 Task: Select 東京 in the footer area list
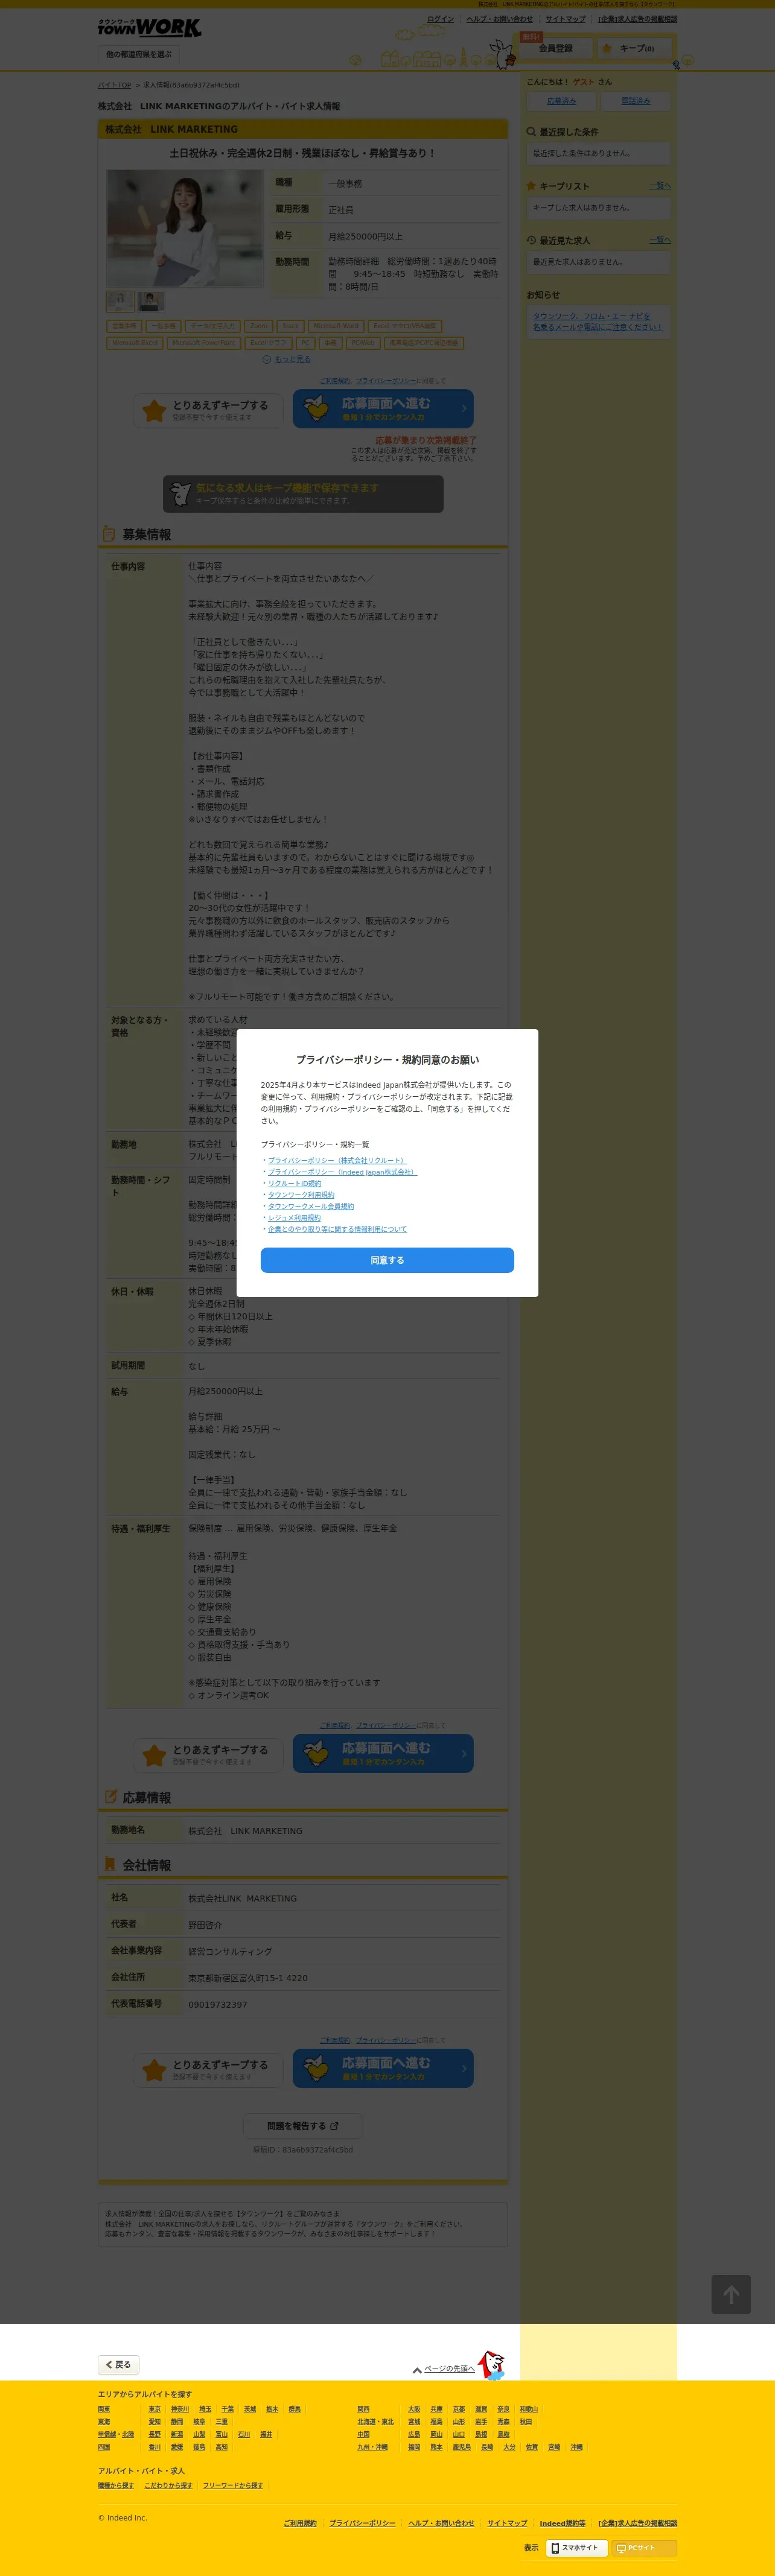pos(154,2409)
